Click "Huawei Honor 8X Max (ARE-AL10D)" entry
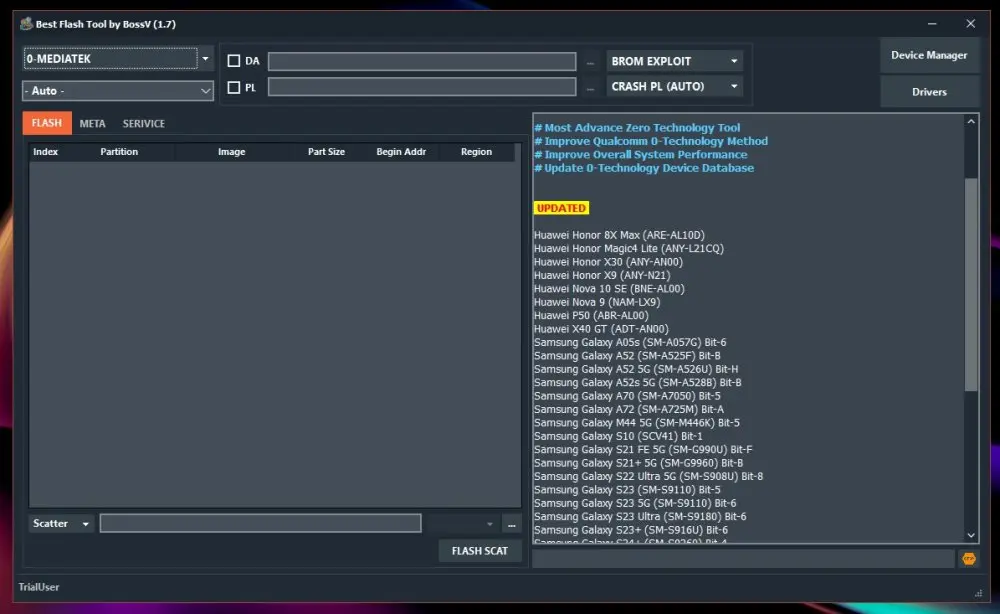1000x614 pixels. 619,235
